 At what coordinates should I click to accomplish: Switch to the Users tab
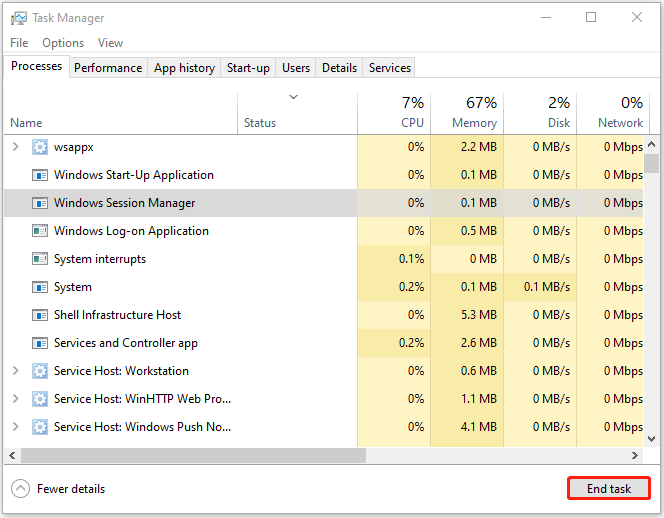(x=296, y=68)
